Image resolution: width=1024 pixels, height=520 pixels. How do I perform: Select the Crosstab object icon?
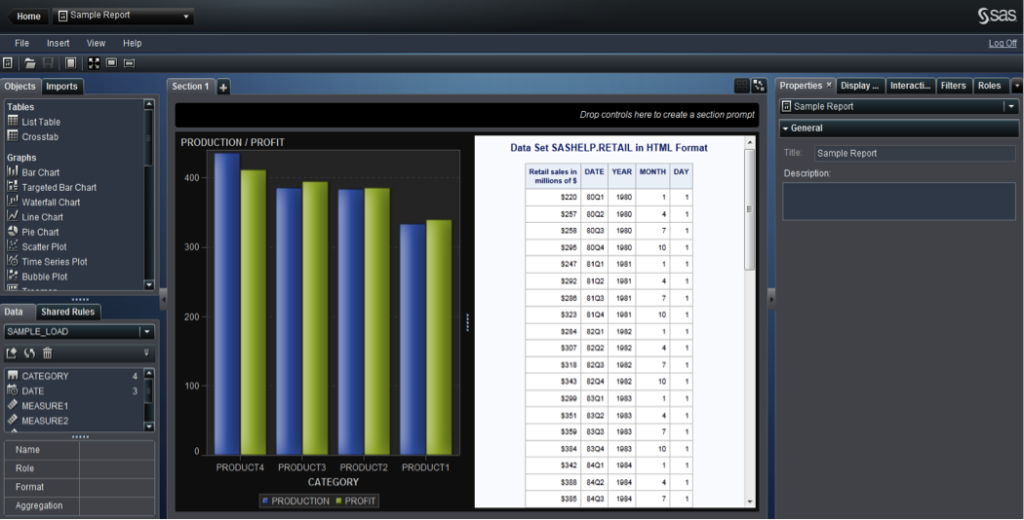pos(12,136)
